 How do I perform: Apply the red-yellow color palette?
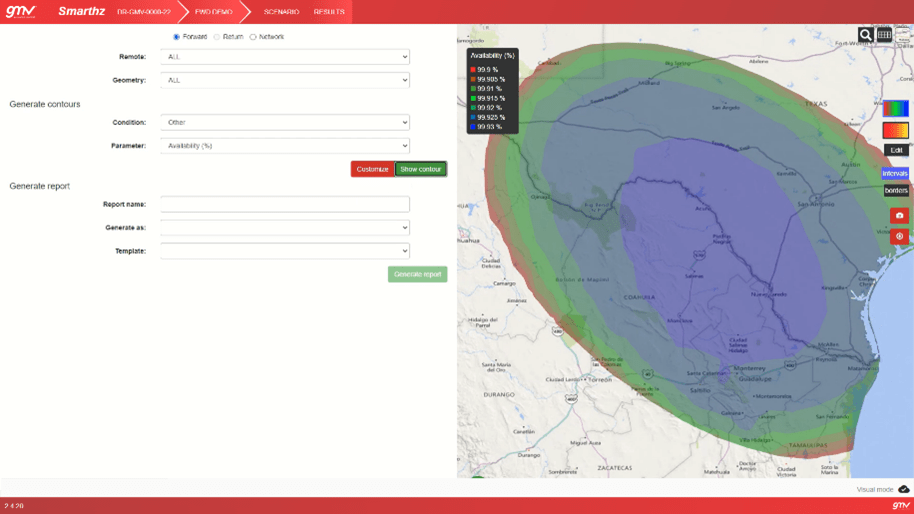(895, 130)
